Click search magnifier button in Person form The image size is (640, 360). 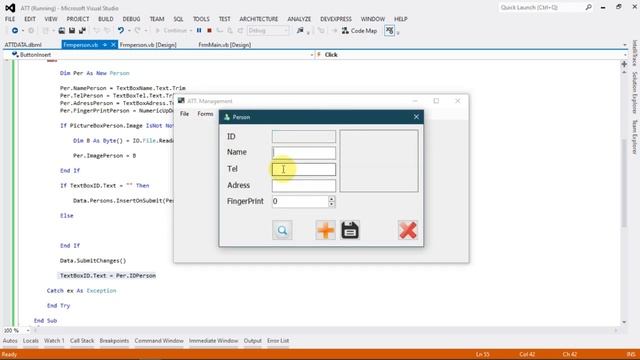tap(282, 230)
